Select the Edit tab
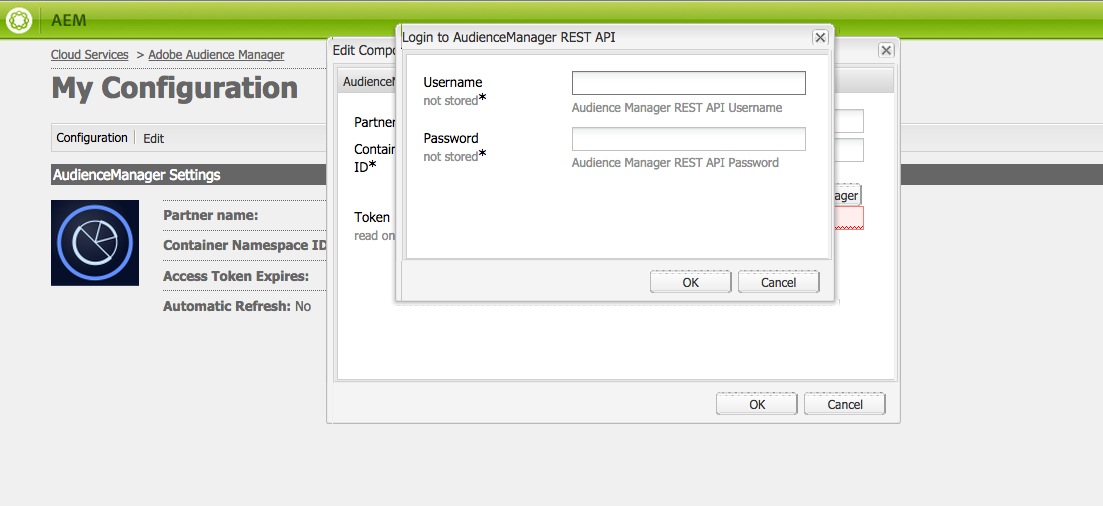 pyautogui.click(x=153, y=139)
